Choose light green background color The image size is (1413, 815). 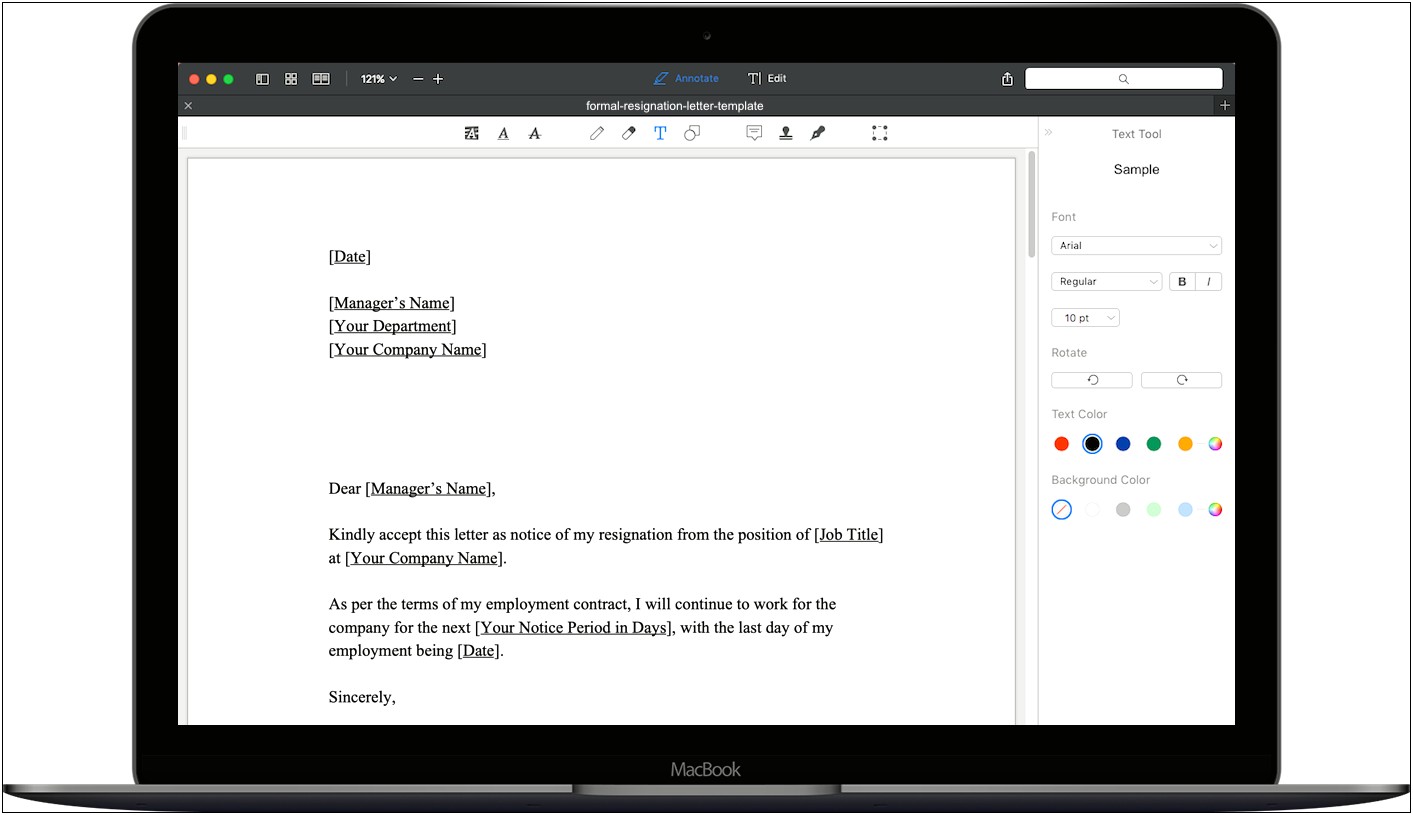(x=1154, y=510)
